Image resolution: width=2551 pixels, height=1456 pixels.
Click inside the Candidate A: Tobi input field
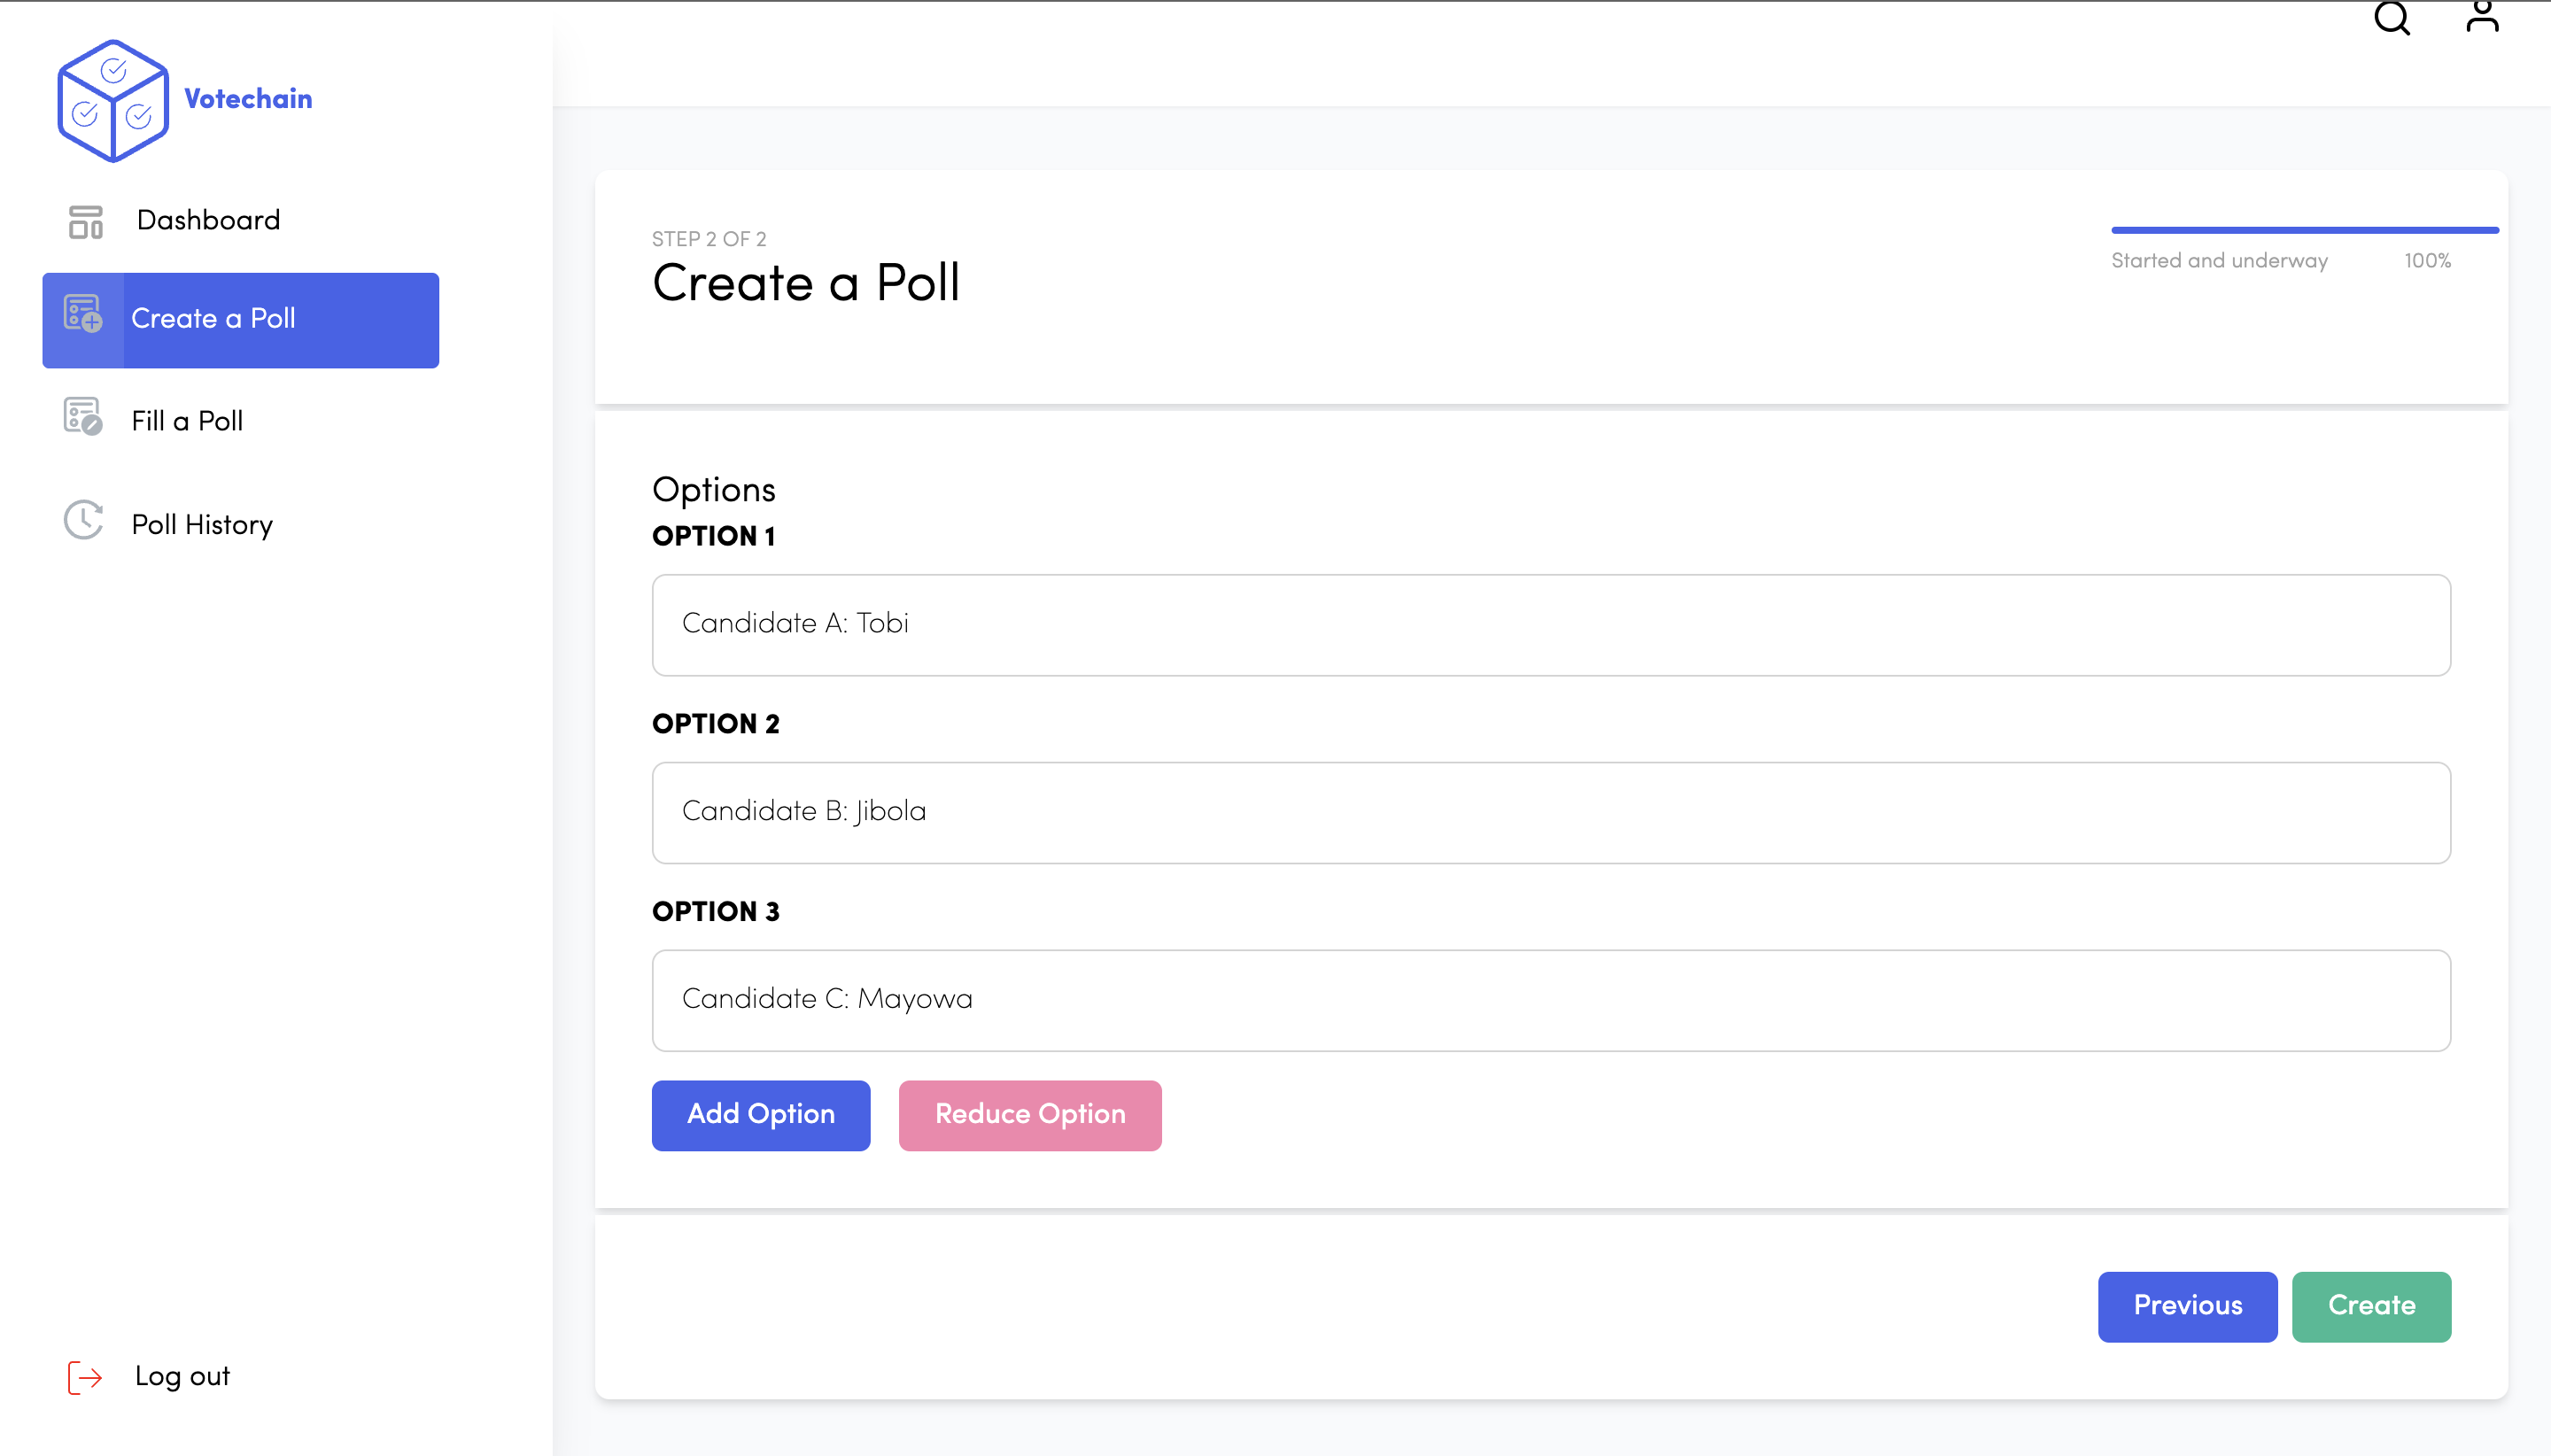coord(1551,623)
